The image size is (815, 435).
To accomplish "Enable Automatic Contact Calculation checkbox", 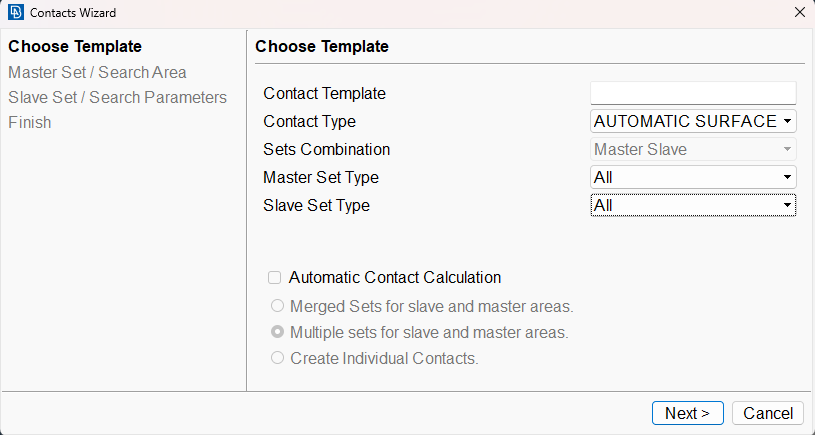I will (274, 278).
